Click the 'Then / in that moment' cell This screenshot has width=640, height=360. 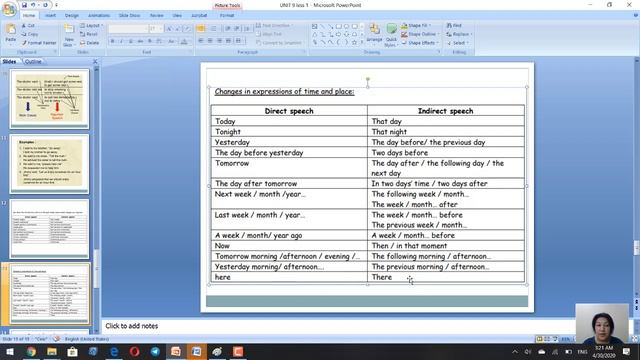[446, 245]
